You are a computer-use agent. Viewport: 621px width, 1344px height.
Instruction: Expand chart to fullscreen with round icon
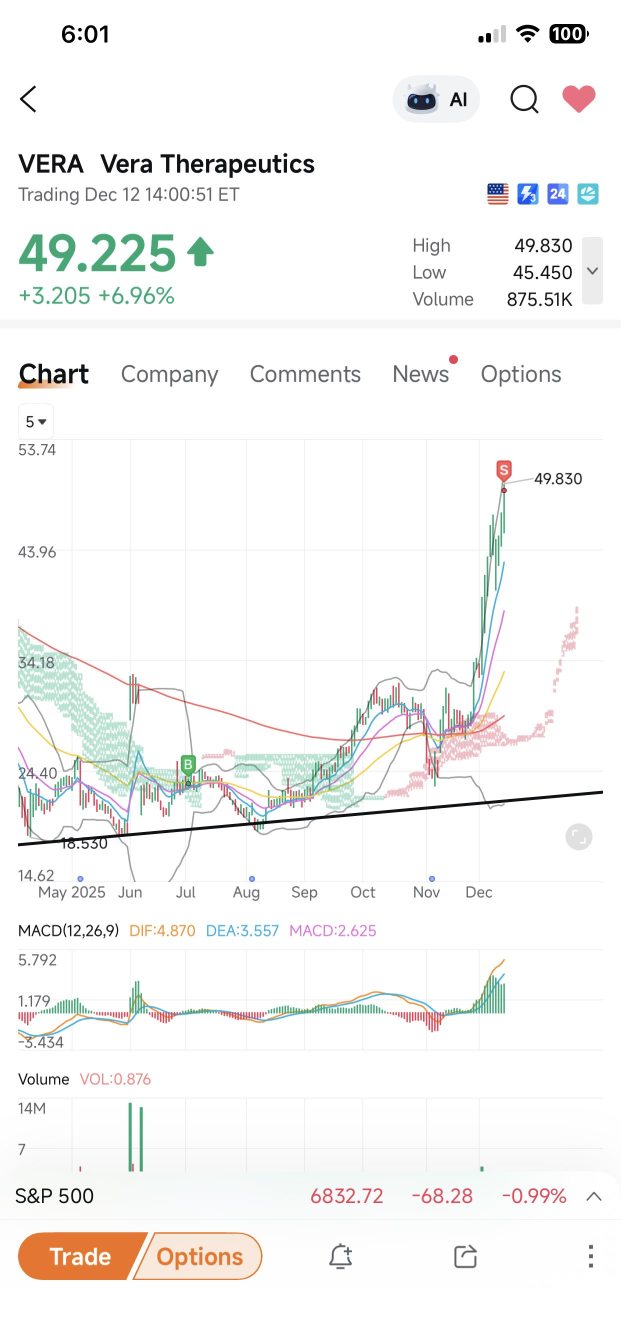[579, 837]
